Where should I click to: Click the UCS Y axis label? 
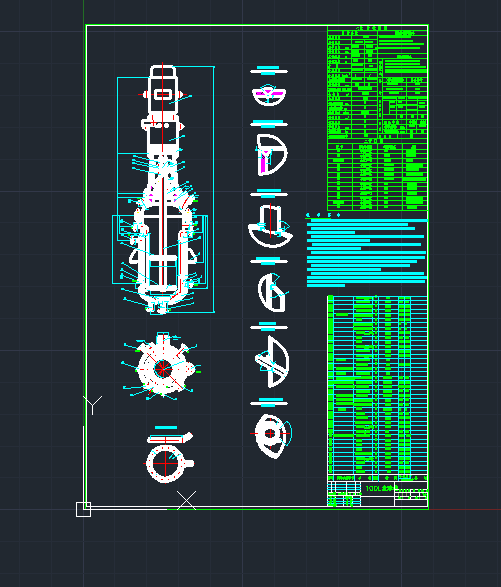[x=92, y=405]
